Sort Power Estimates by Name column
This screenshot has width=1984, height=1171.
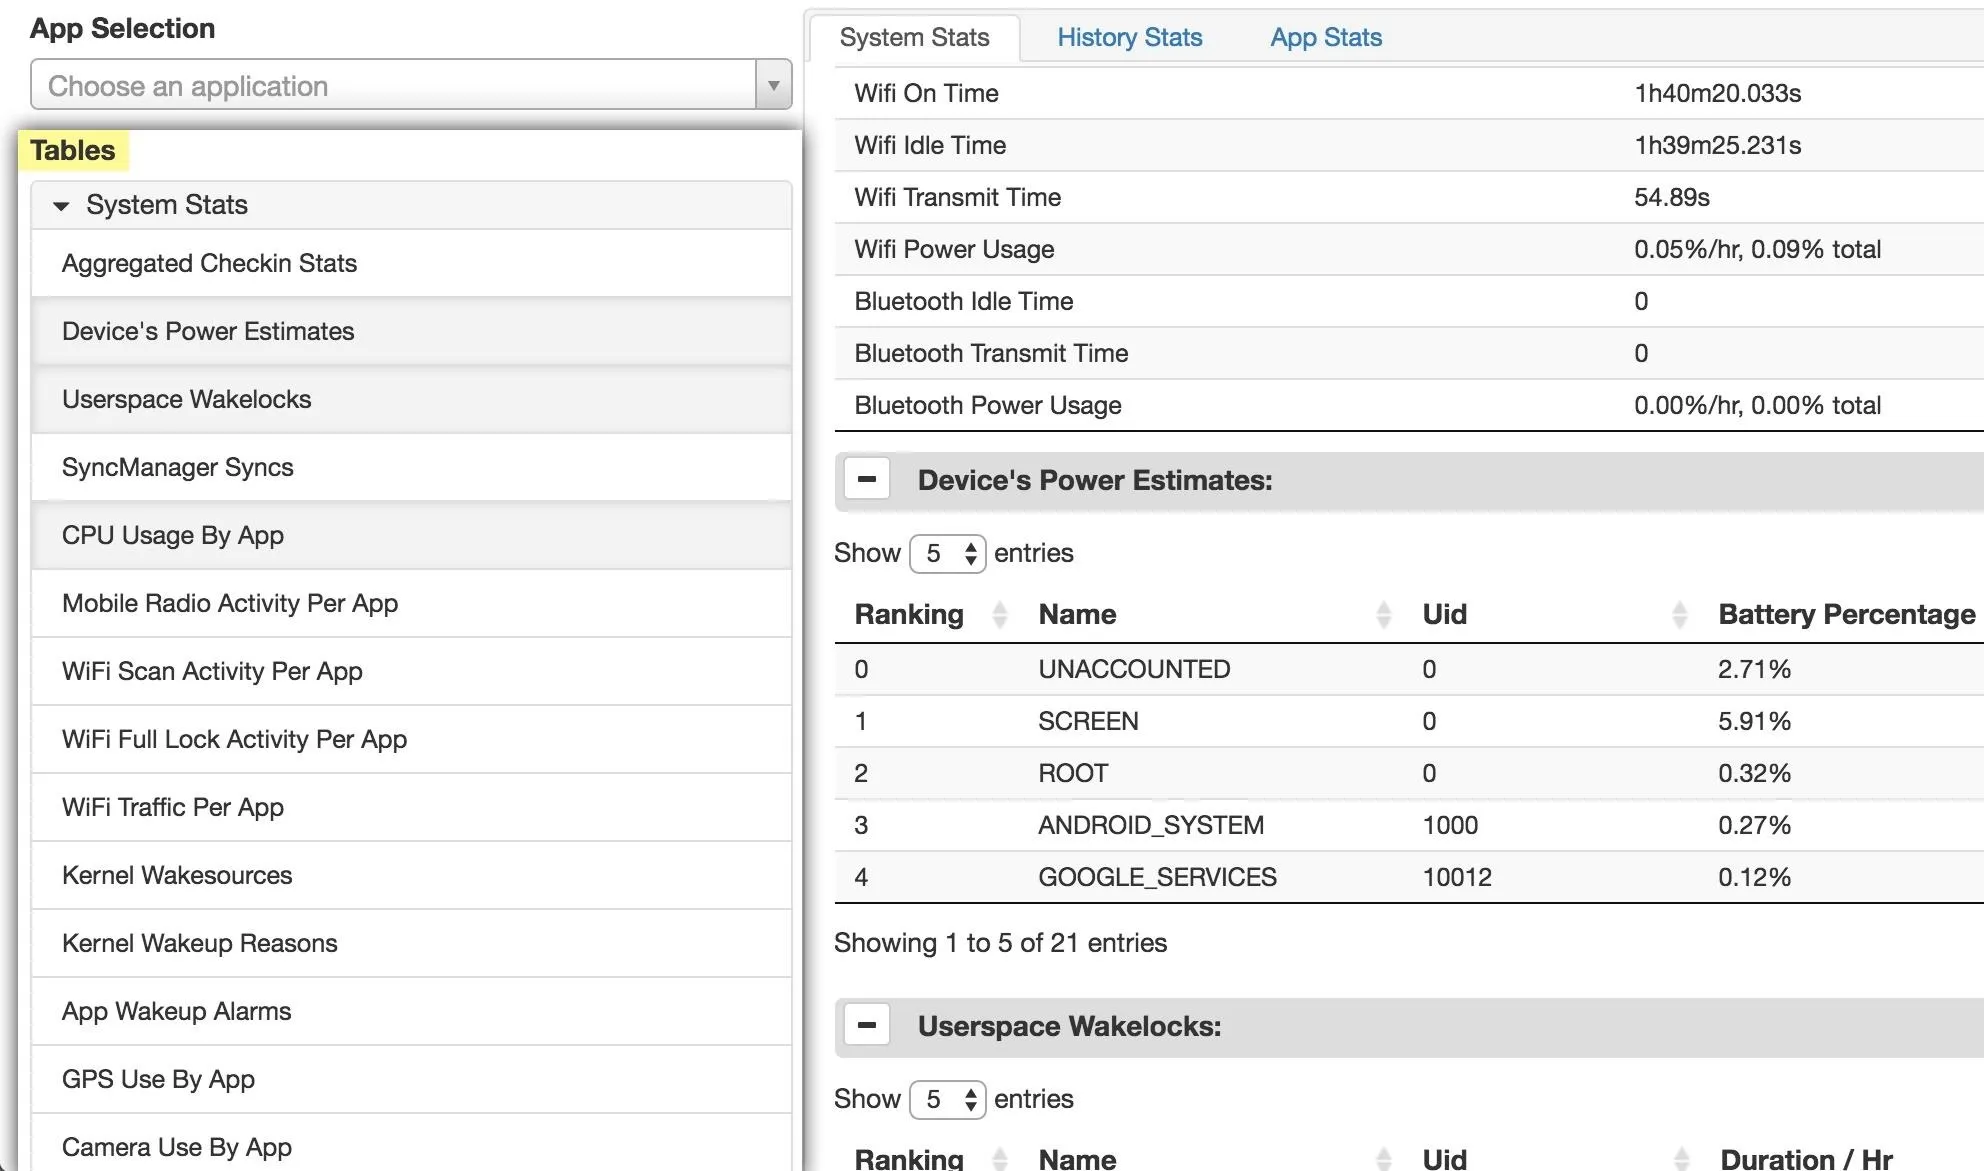coord(1211,614)
